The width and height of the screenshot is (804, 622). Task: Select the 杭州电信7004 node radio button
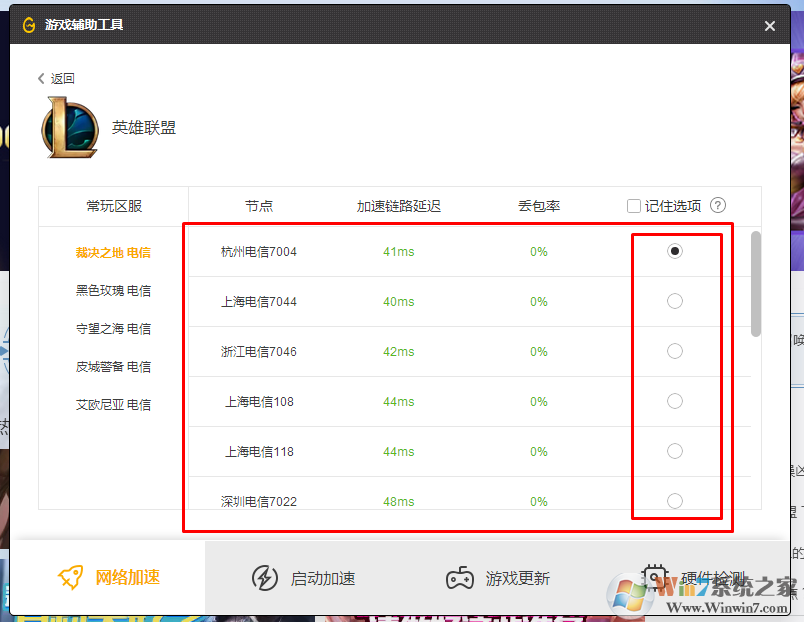pos(675,251)
